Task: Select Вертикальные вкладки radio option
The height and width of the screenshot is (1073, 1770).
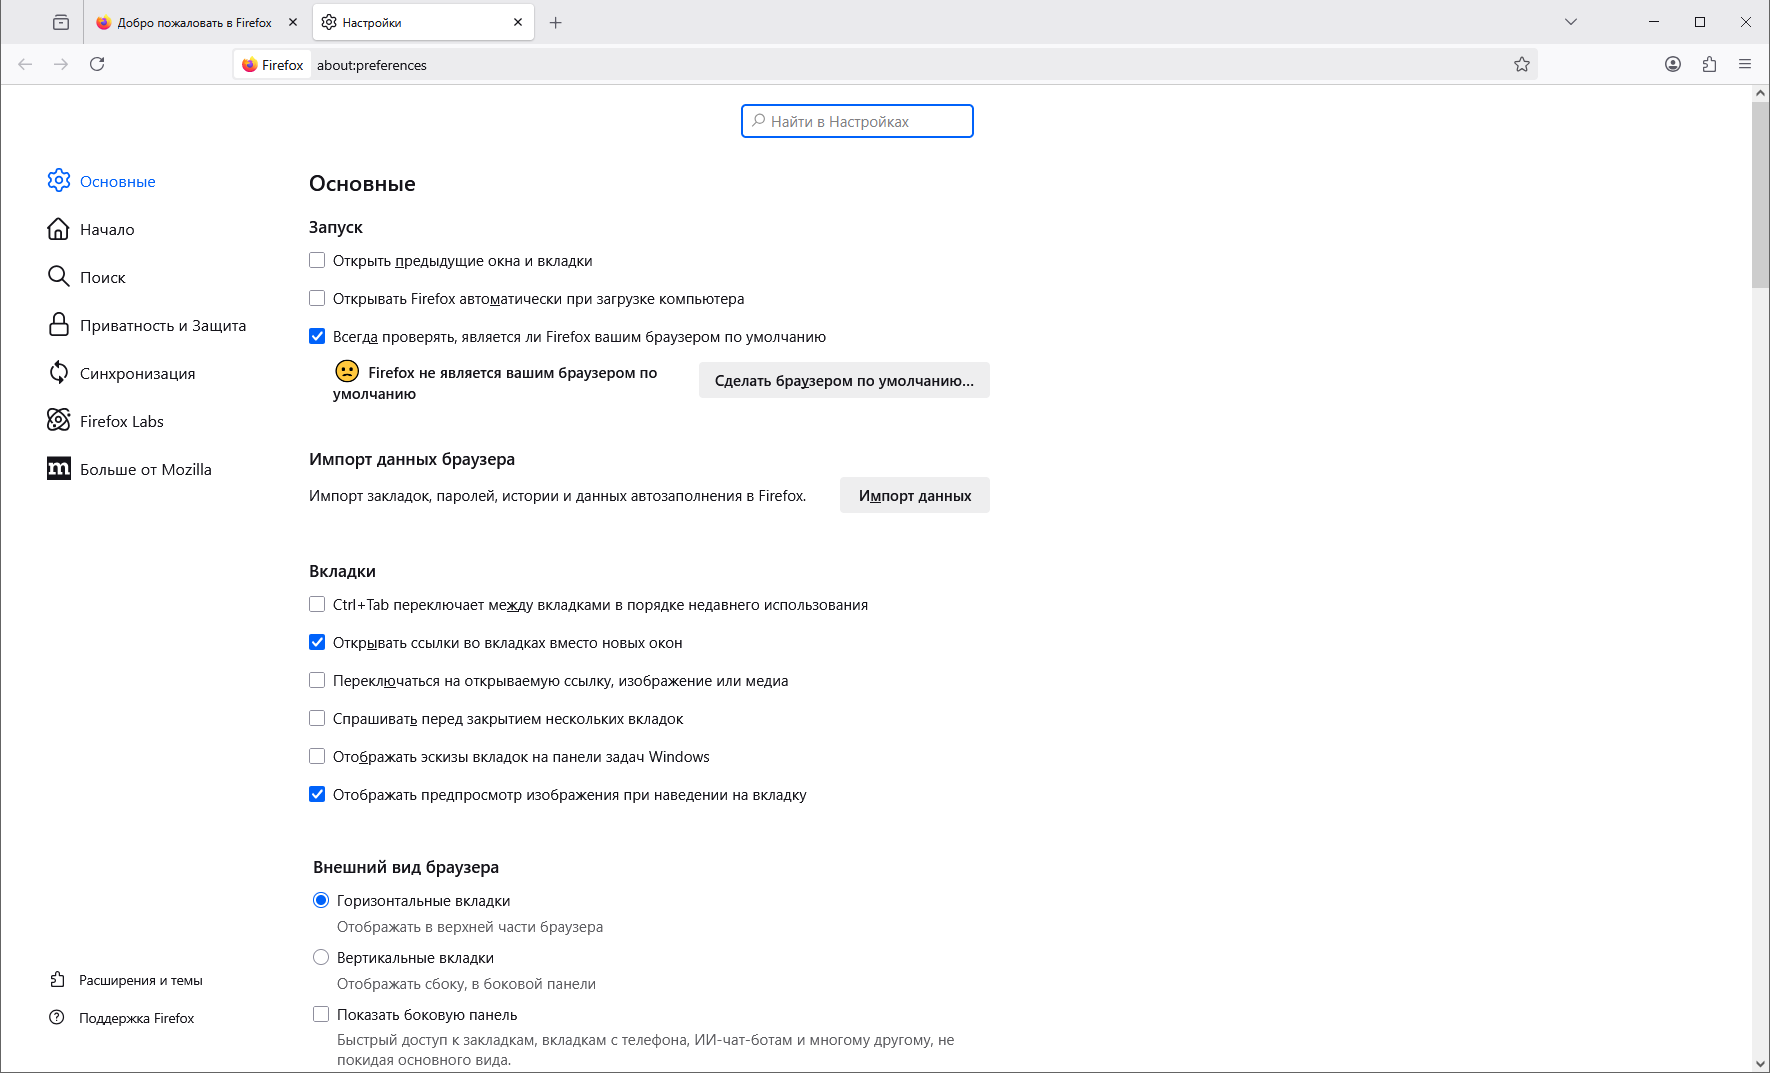Action: click(321, 957)
